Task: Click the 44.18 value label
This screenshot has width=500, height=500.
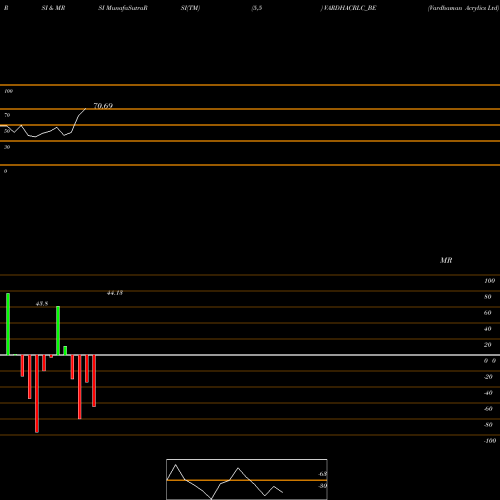Action: pos(115,293)
